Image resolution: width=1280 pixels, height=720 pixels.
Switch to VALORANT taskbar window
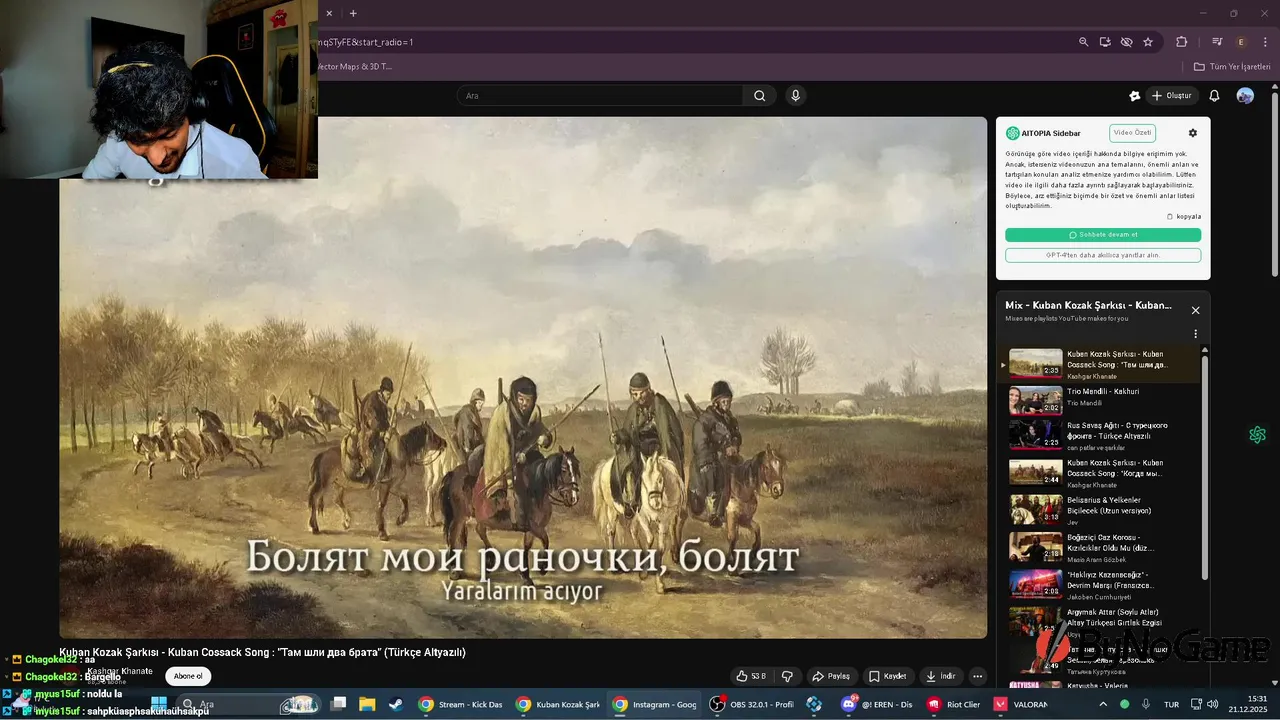pyautogui.click(x=1019, y=704)
